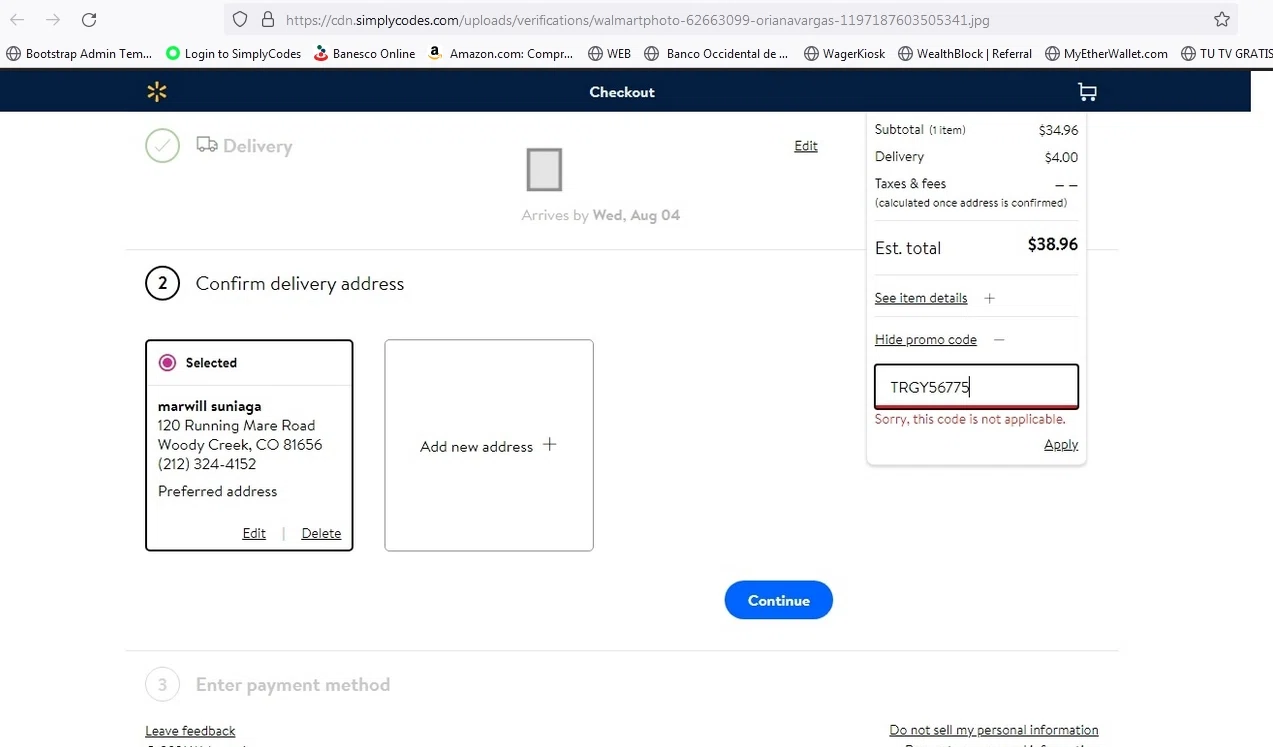The image size is (1273, 747).
Task: Click the item thumbnail placeholder
Action: [544, 169]
